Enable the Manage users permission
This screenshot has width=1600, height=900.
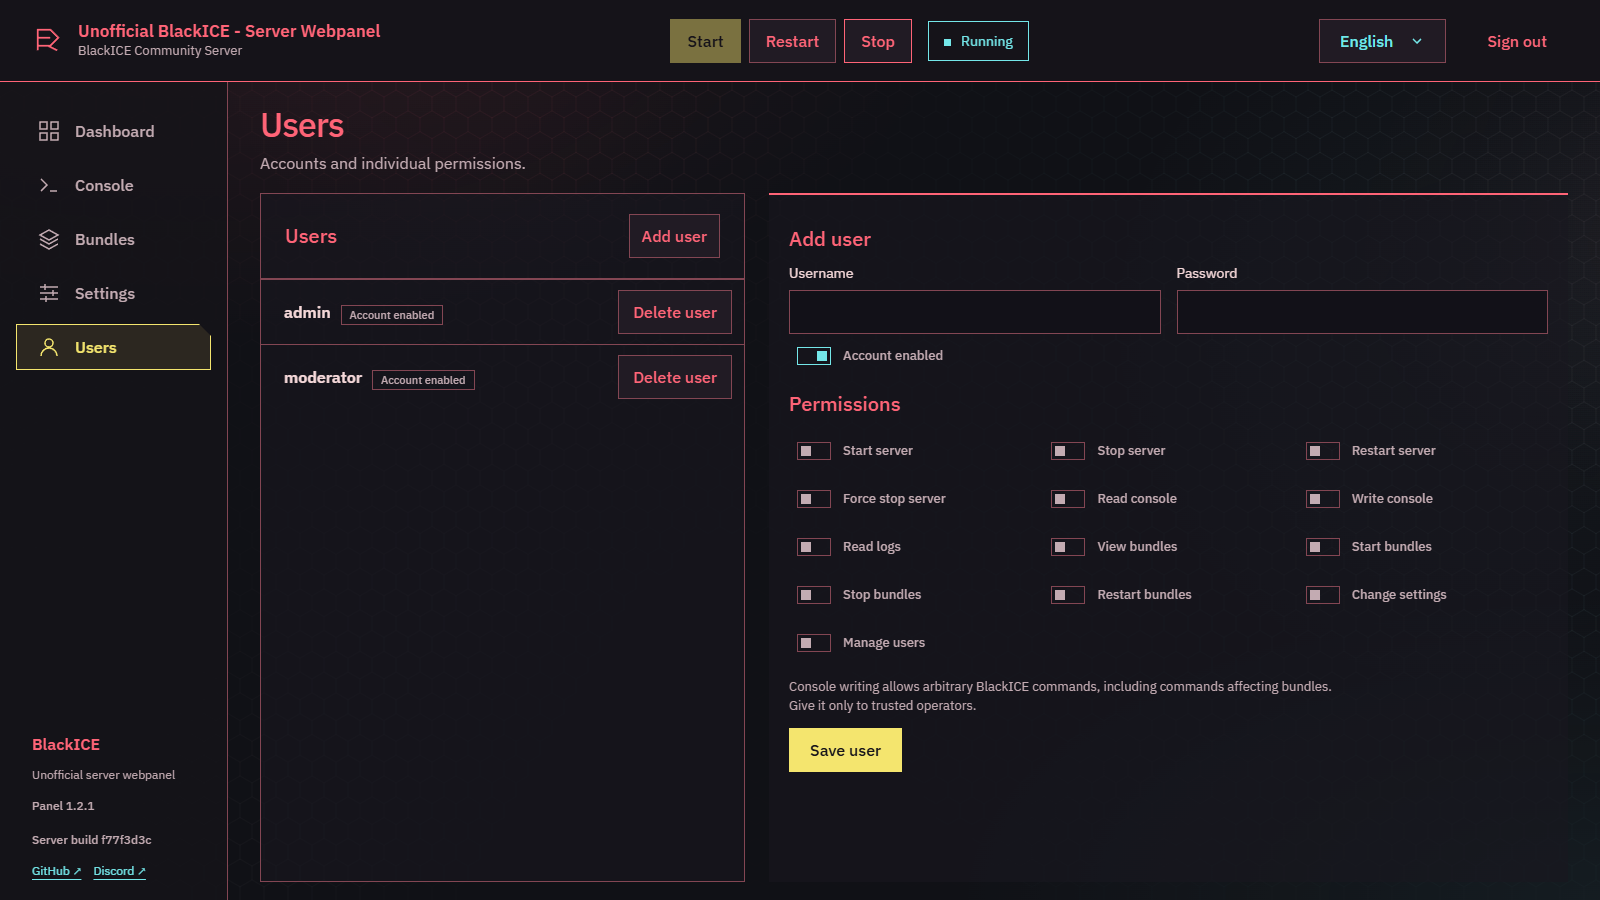[x=814, y=643]
